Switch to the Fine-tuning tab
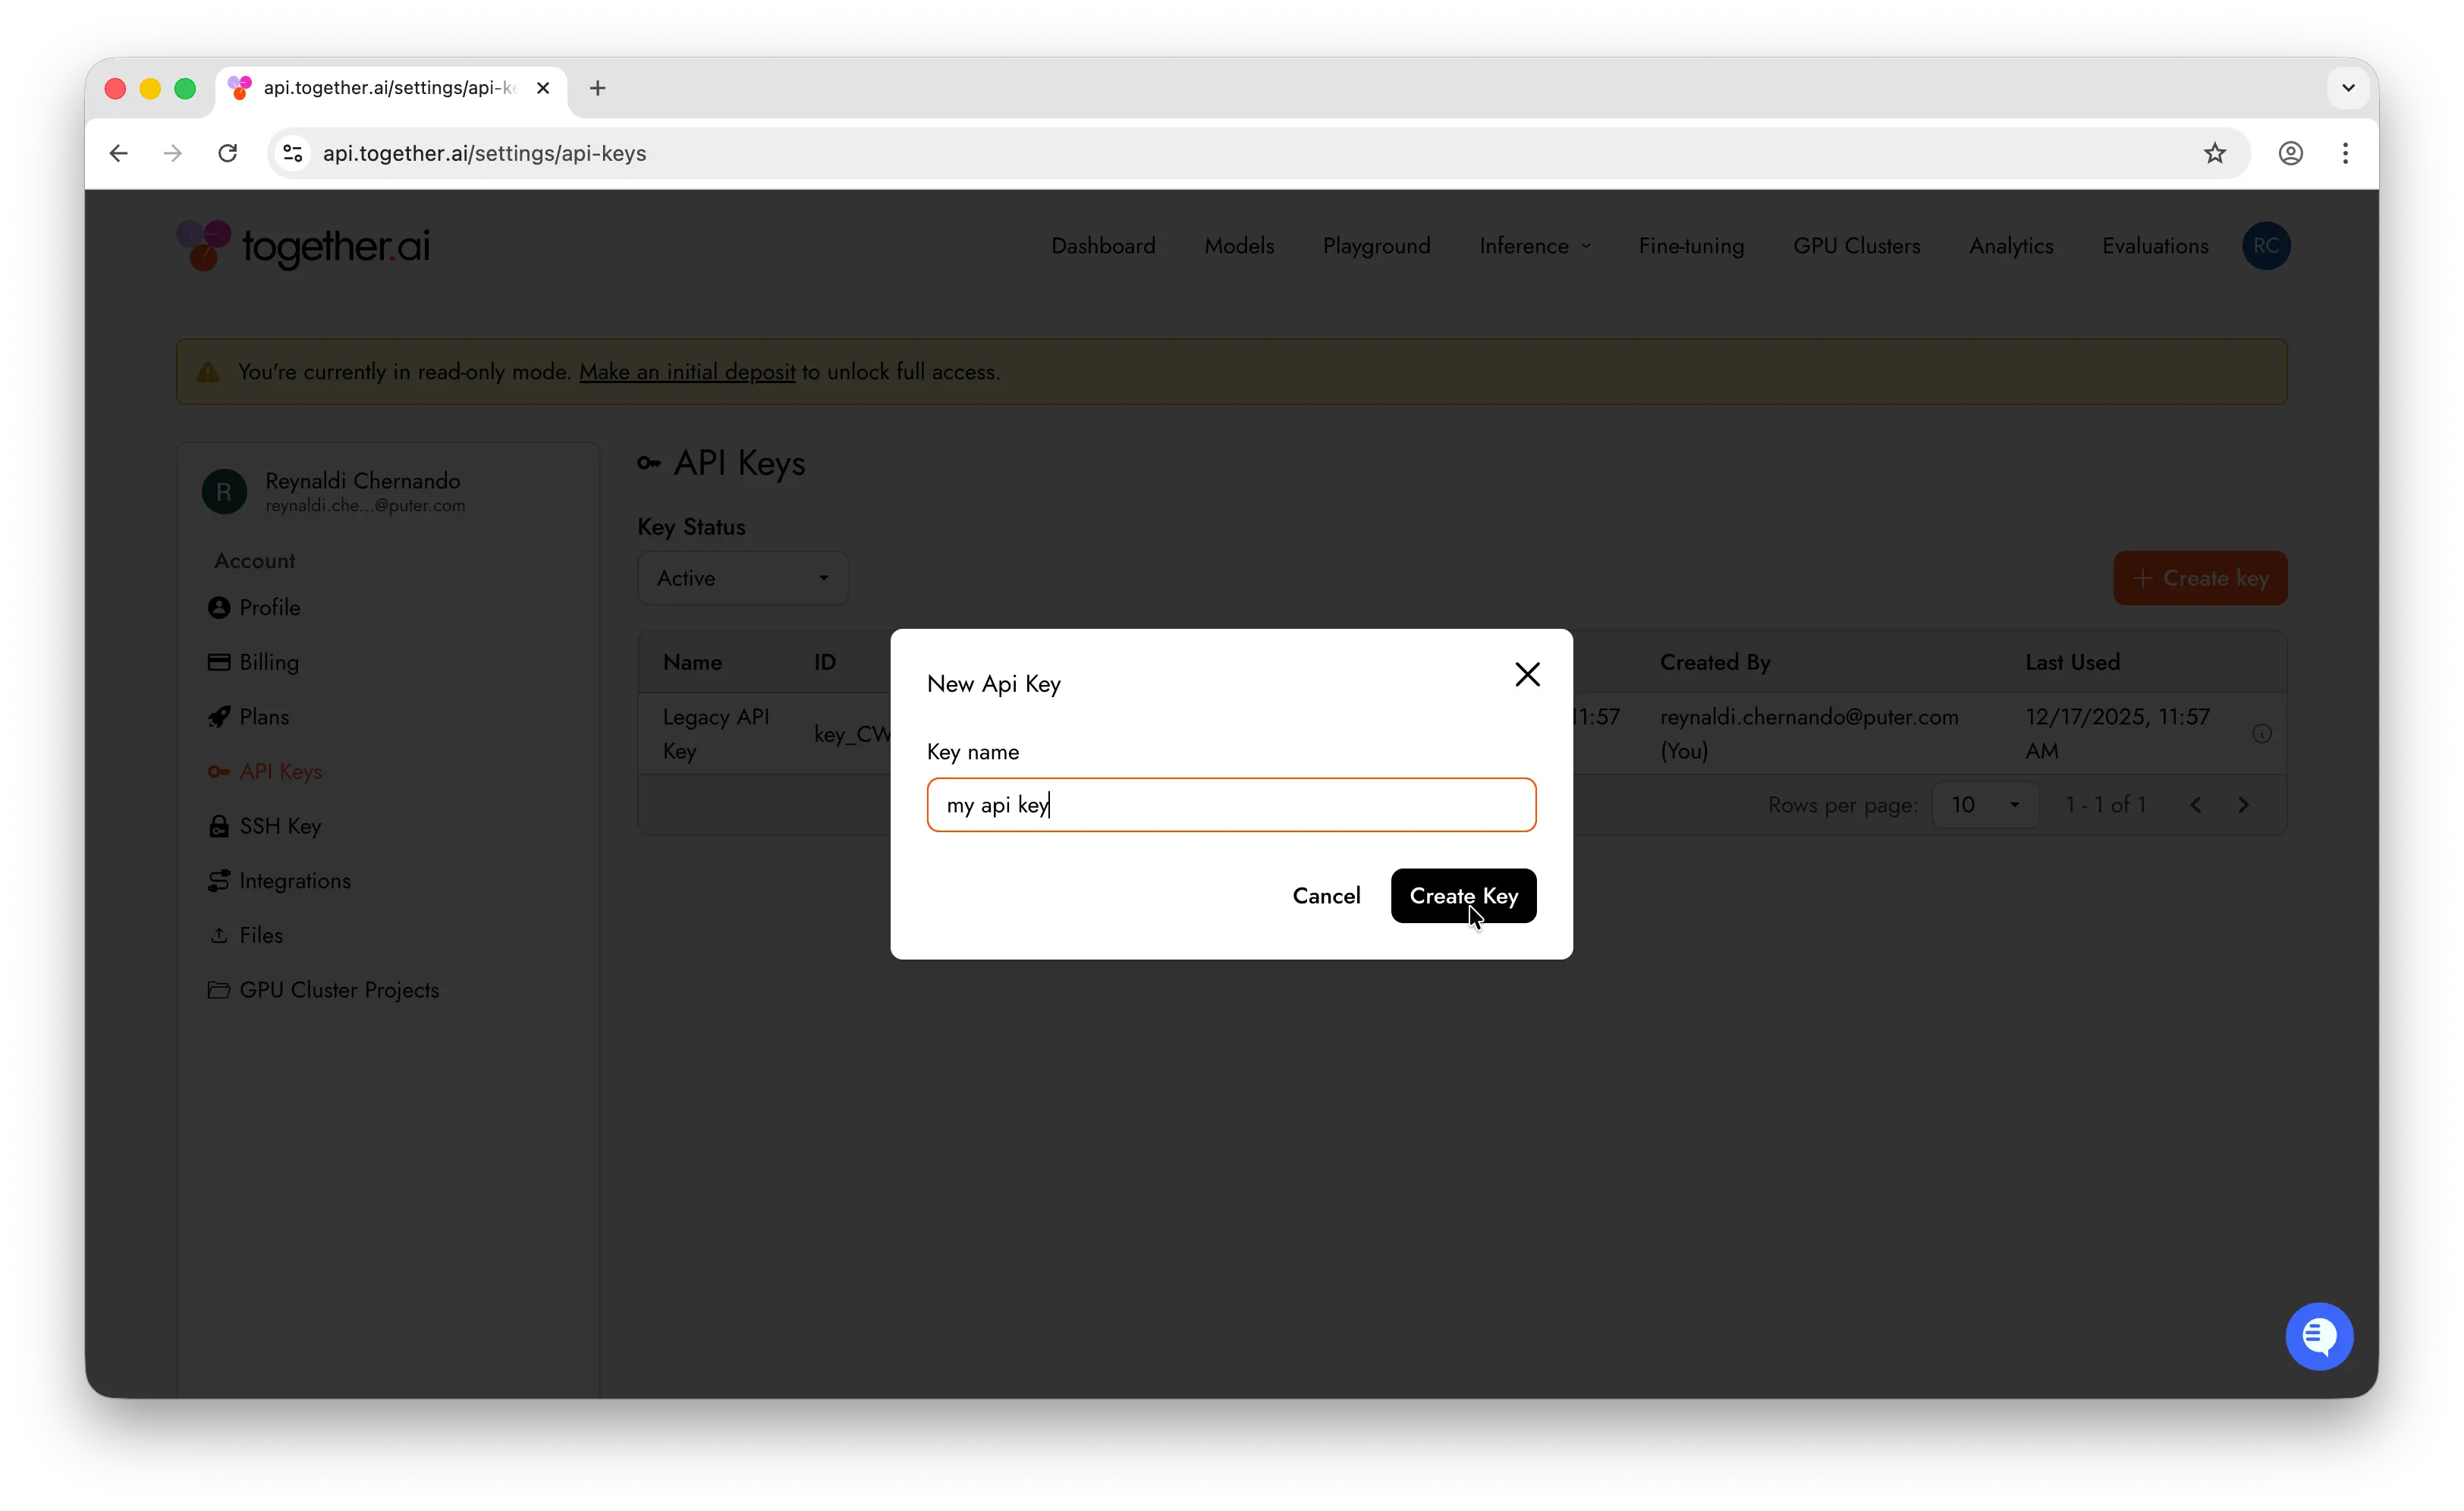Viewport: 2464px width, 1511px height. 1691,246
